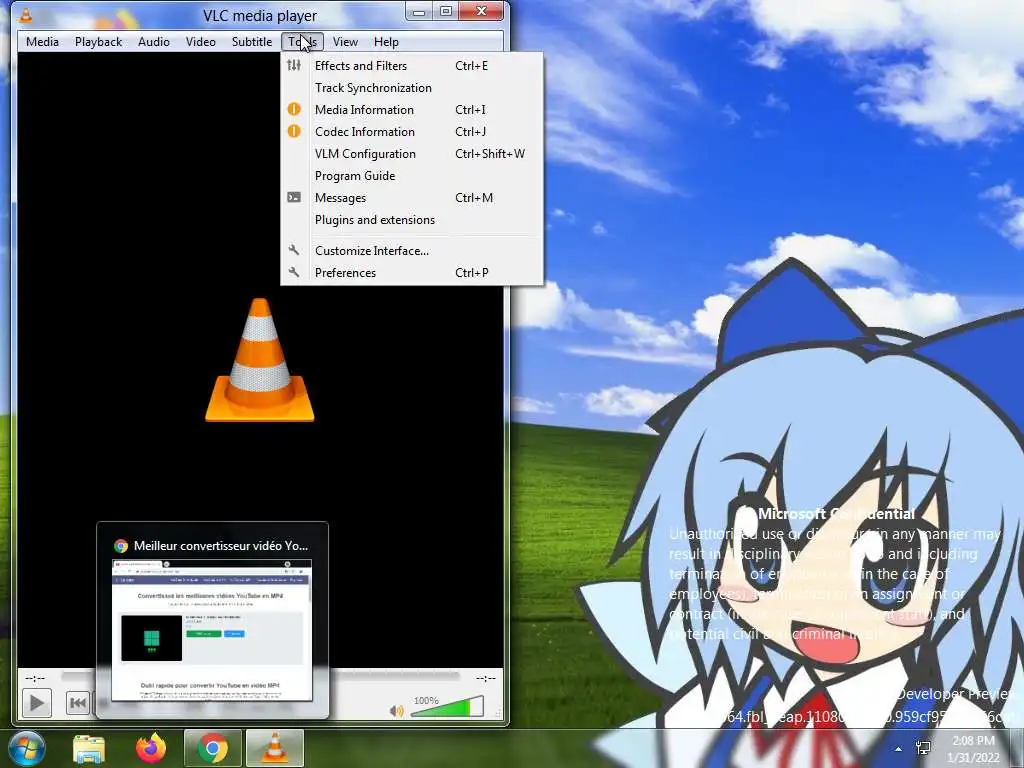The width and height of the screenshot is (1024, 768).
Task: Click the orange info icon beside Media Information
Action: click(x=294, y=109)
